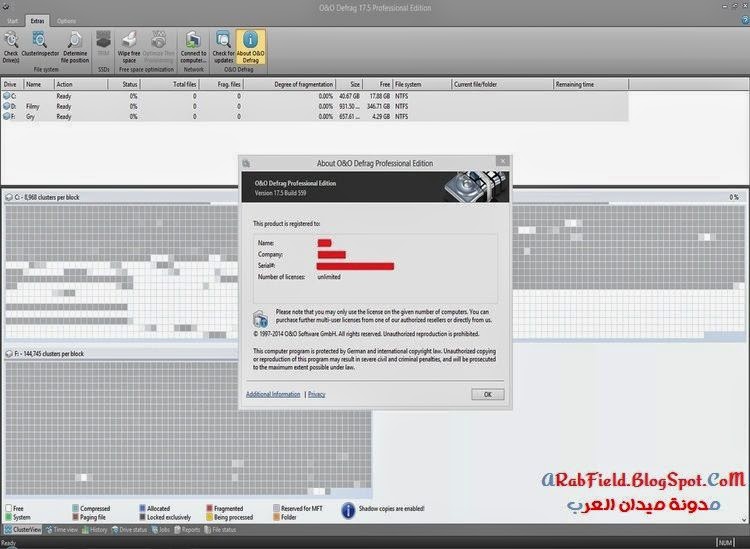Select Determine file position tool
The height and width of the screenshot is (549, 750).
75,47
